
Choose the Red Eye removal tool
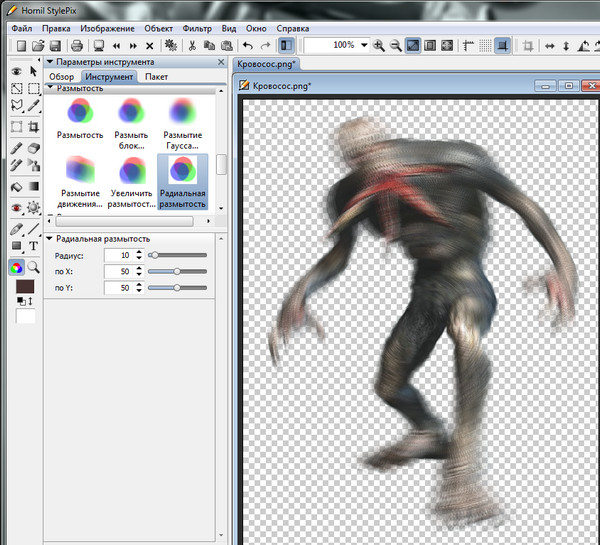tap(16, 207)
